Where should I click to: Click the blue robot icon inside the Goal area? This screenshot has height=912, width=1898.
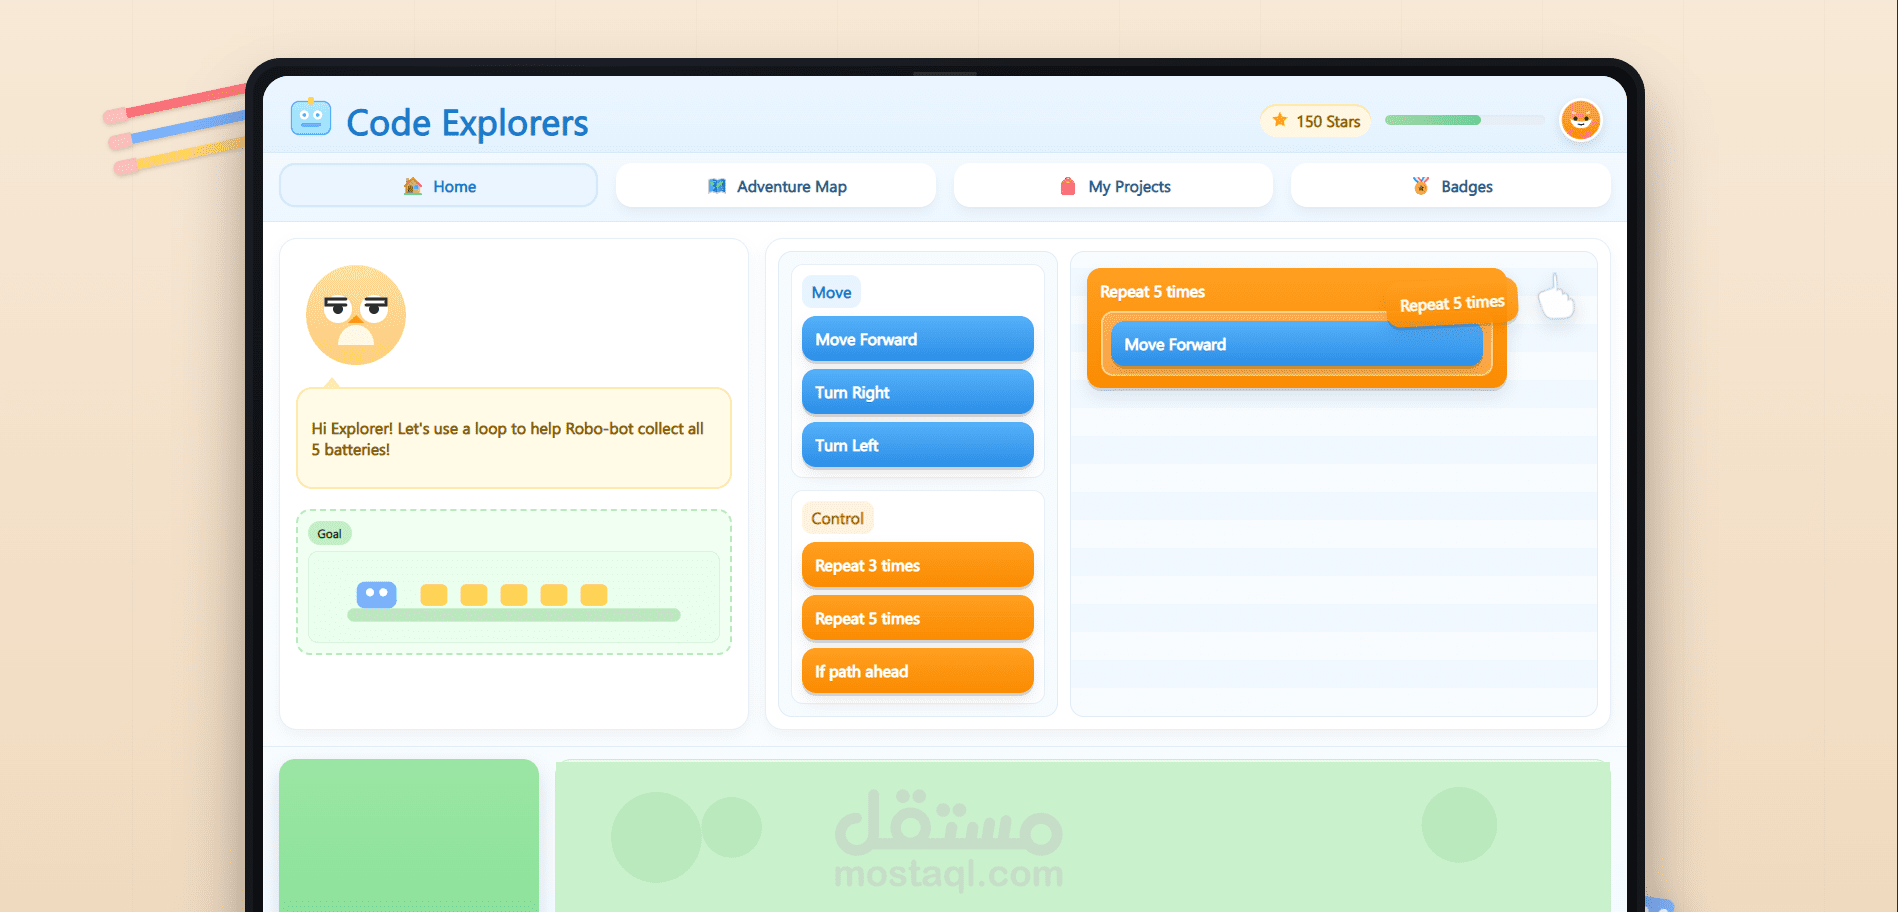point(377,593)
